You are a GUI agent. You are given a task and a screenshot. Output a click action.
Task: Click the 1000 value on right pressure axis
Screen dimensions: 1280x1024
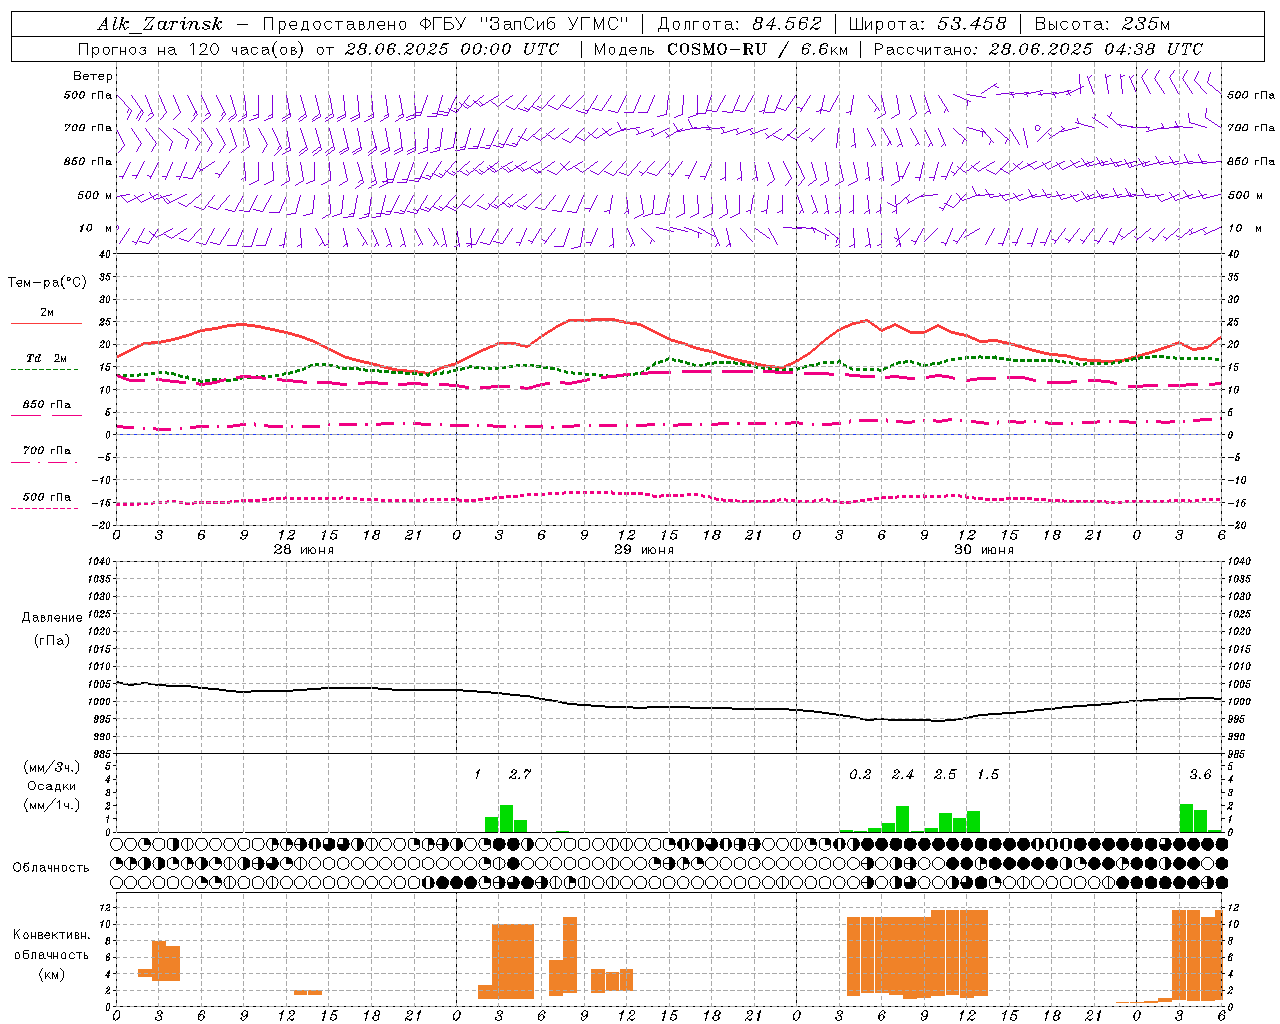[x=1239, y=702]
